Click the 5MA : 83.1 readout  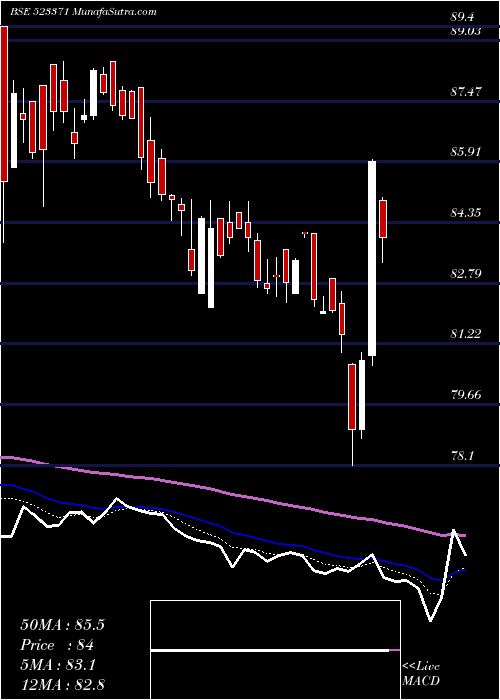(x=58, y=665)
